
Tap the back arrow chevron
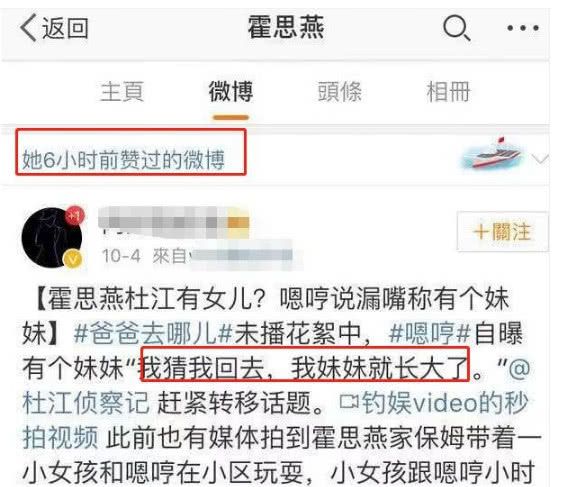[x=28, y=28]
